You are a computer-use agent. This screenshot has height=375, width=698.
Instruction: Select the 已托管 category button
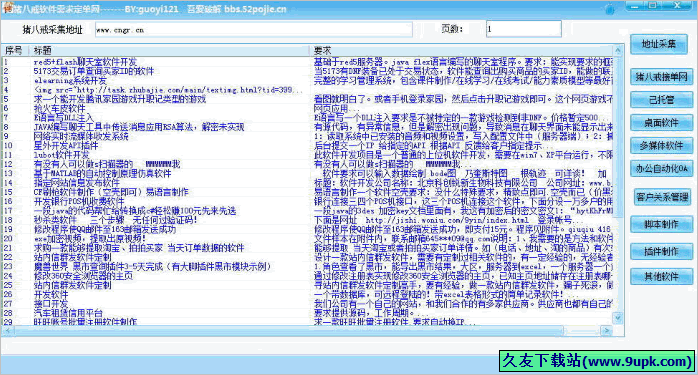661,100
